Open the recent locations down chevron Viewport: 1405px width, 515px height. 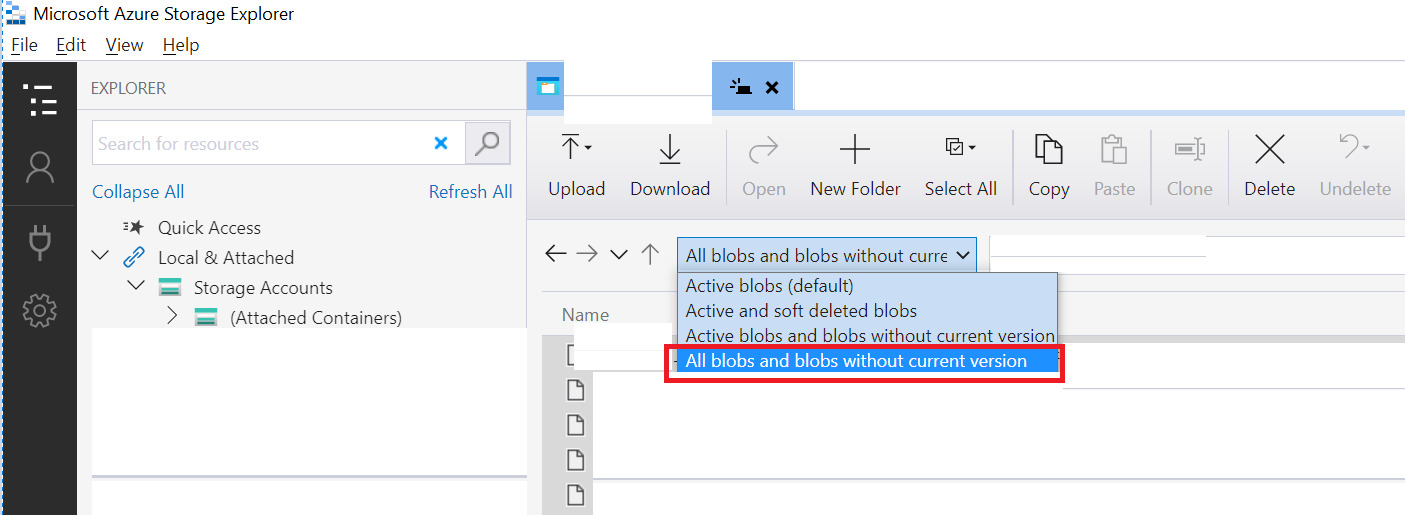point(619,255)
